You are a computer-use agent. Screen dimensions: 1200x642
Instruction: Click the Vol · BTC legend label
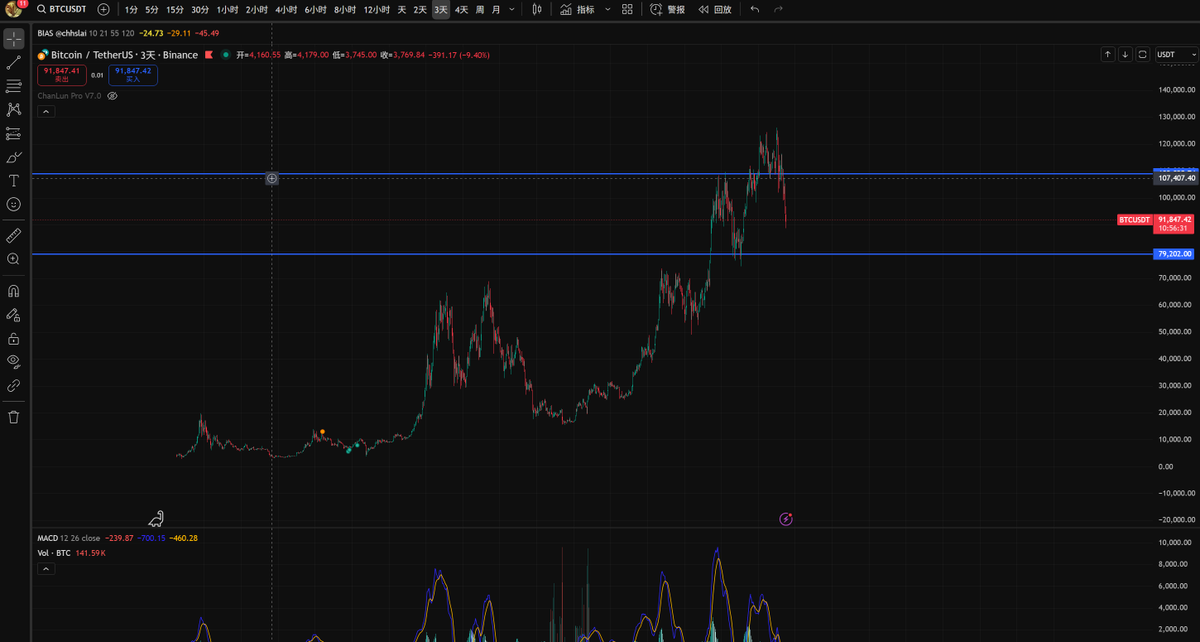[54, 552]
